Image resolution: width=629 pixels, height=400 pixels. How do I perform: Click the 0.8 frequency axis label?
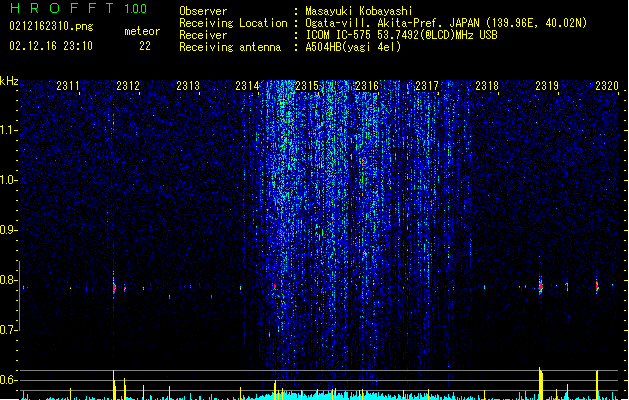click(8, 280)
